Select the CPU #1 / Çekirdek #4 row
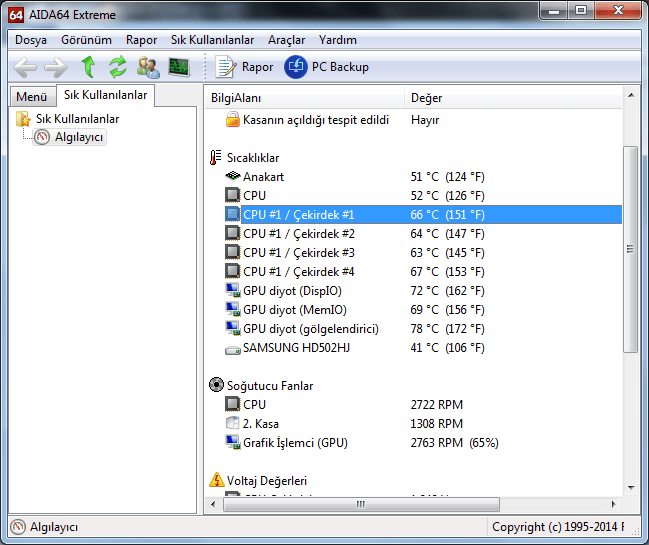Image resolution: width=649 pixels, height=545 pixels. 423,271
